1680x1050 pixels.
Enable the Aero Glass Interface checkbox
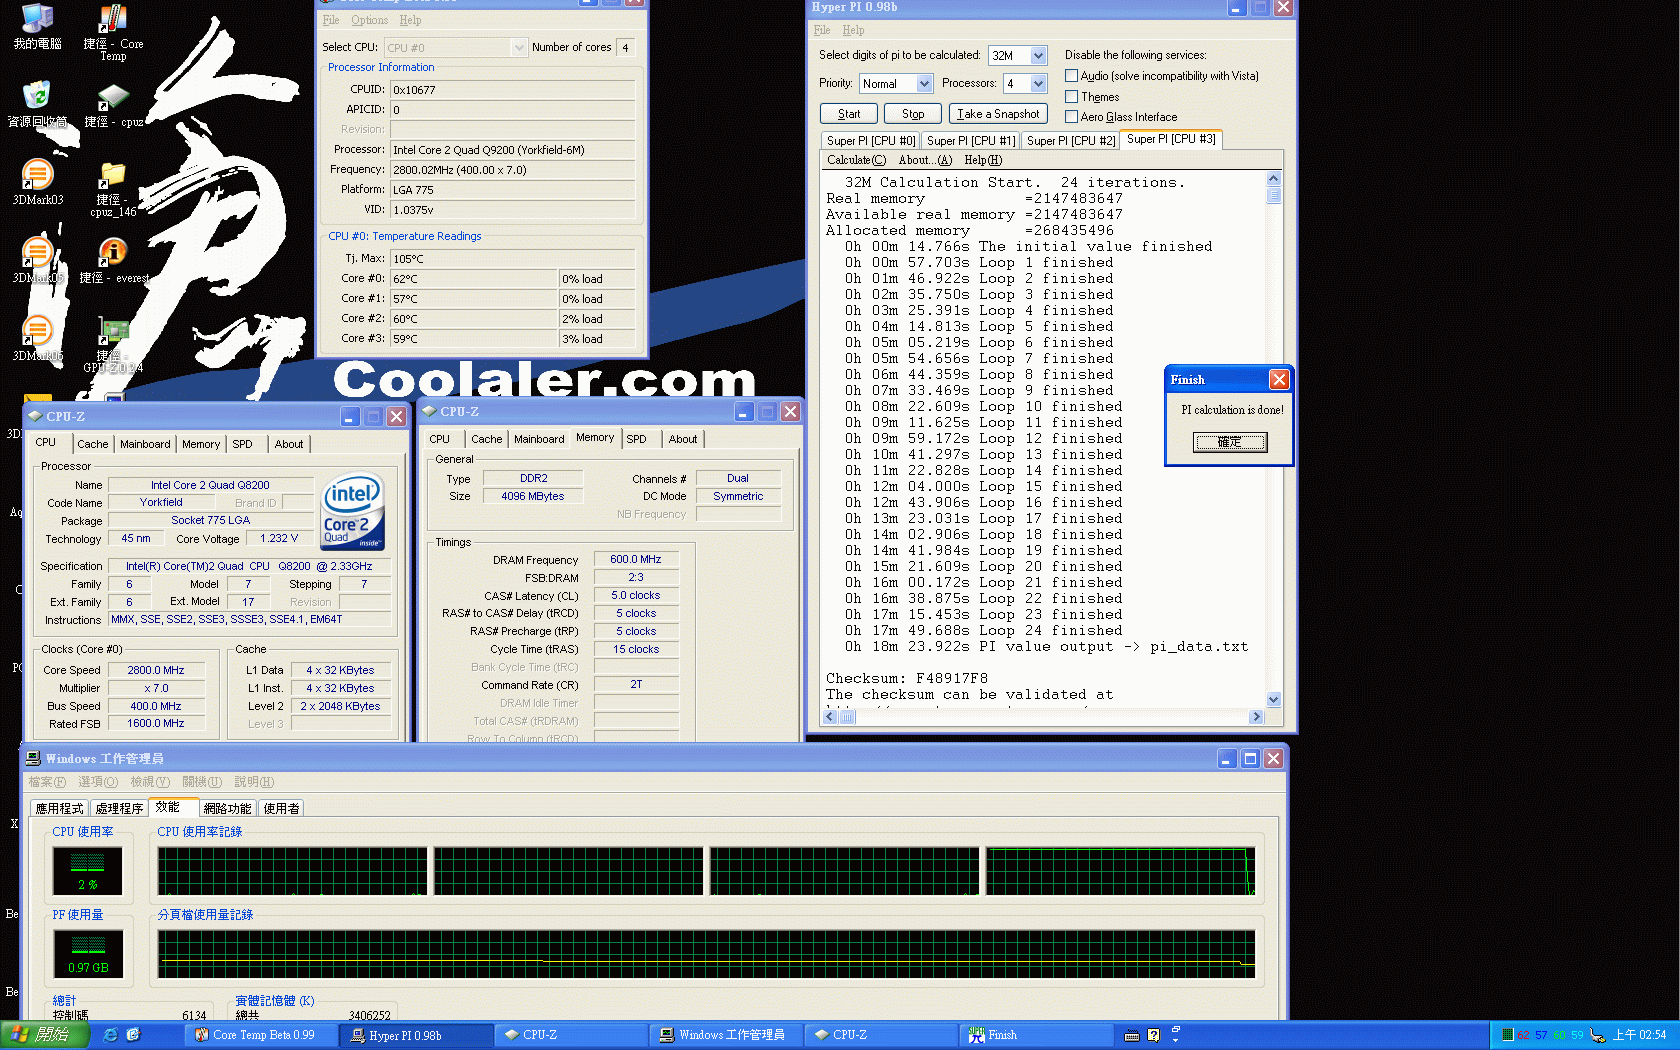click(1071, 117)
